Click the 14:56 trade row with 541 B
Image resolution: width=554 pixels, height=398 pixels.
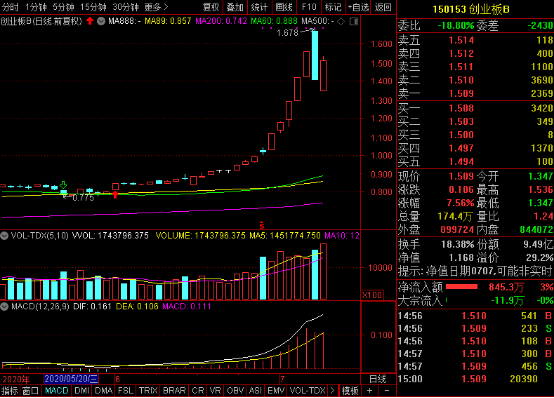(x=475, y=316)
